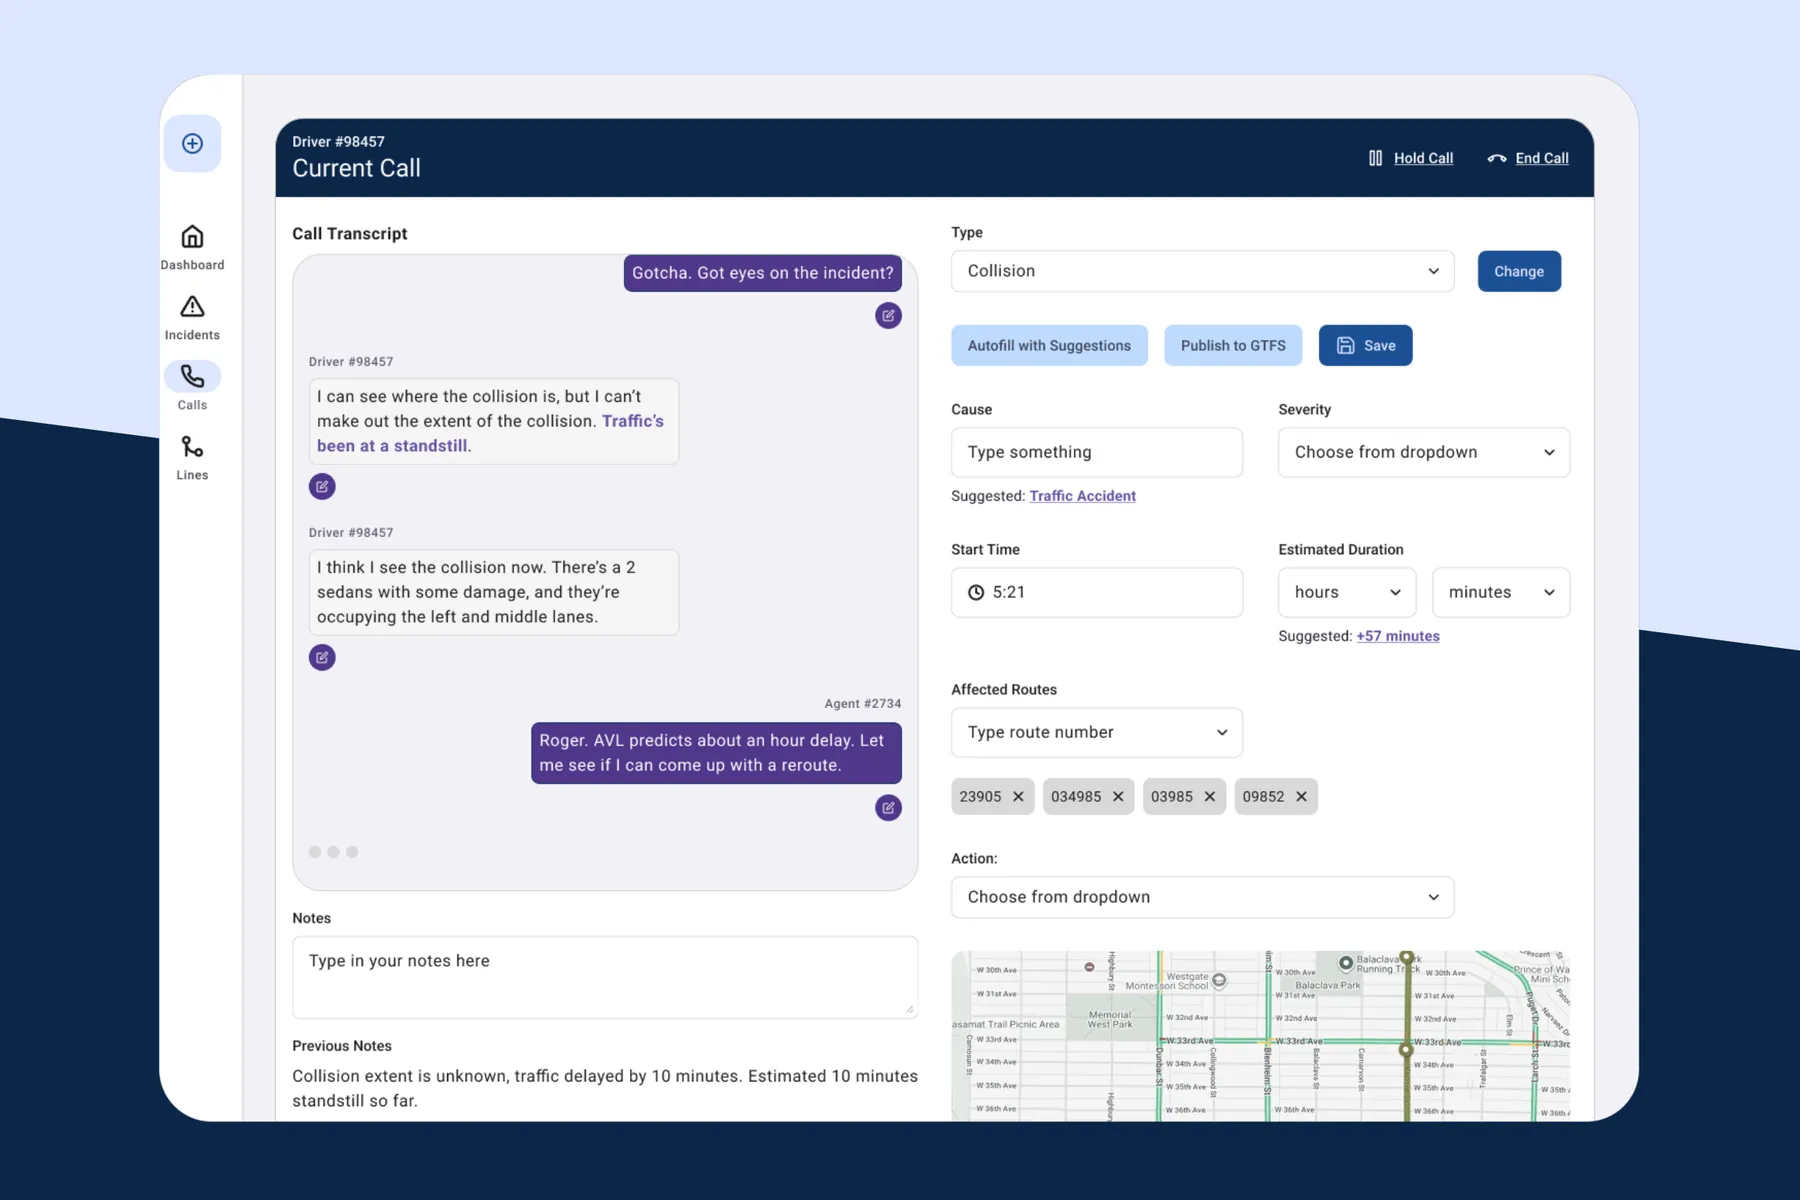Click Autofill with Suggestions

(1049, 345)
